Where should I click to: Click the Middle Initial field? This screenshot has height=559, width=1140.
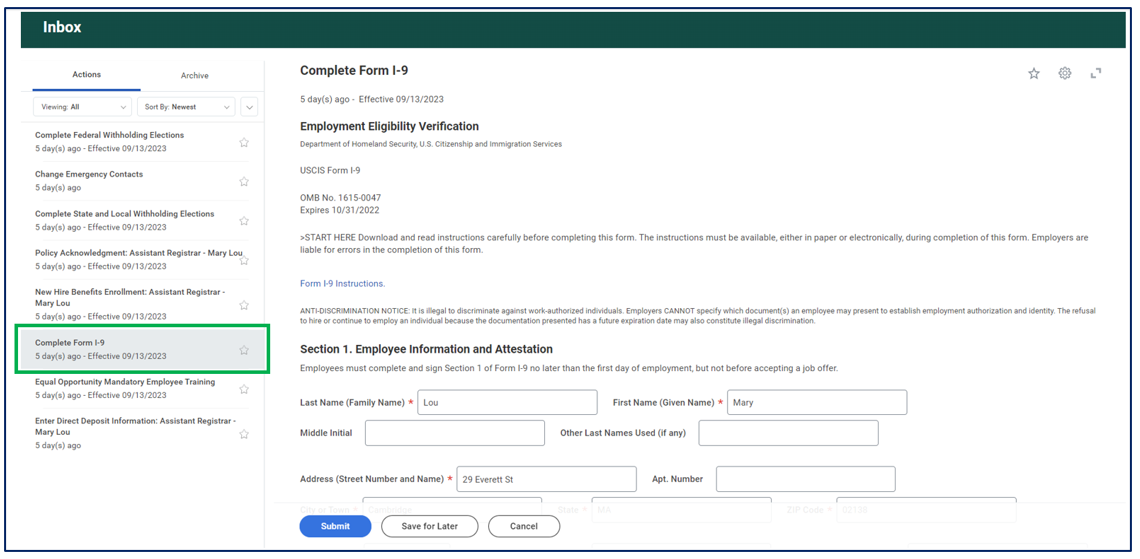(454, 433)
